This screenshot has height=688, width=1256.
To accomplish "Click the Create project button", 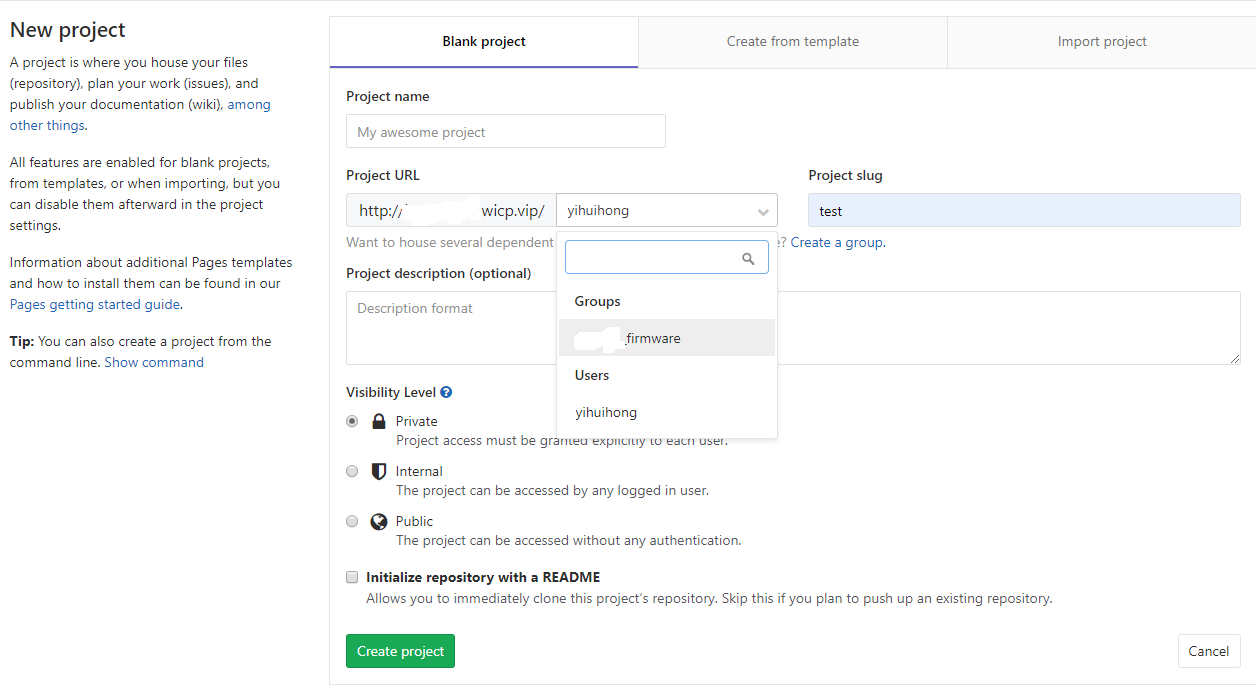I will (x=400, y=650).
